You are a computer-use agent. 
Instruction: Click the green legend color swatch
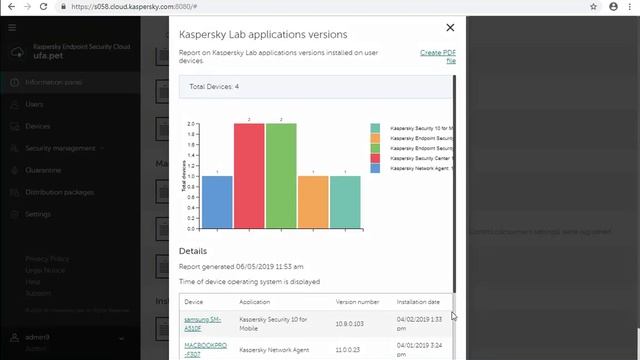click(375, 148)
